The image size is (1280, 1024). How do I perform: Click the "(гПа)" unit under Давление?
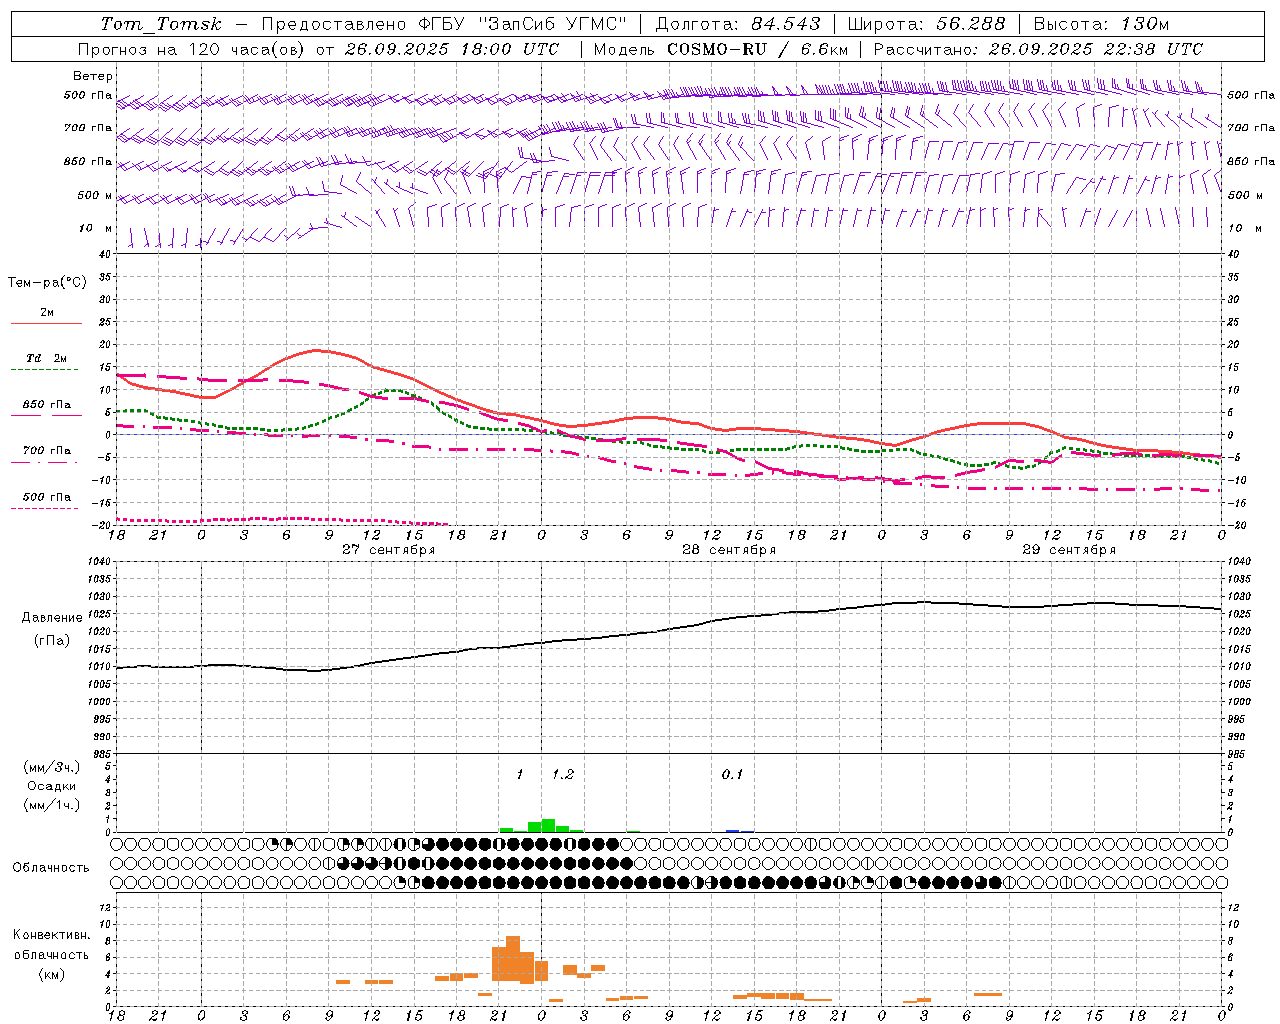[52, 641]
